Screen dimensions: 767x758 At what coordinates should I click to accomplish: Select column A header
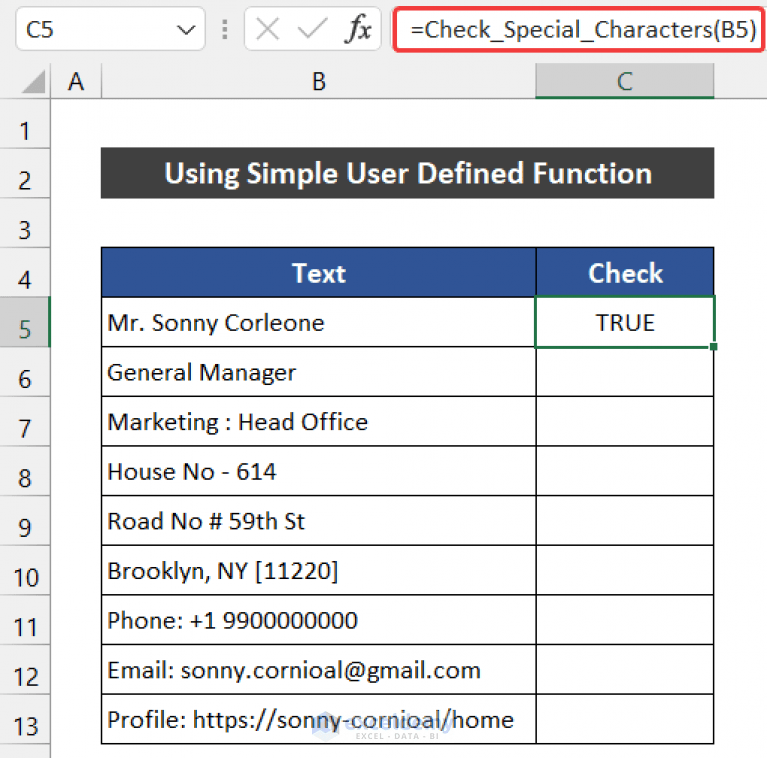coord(76,81)
